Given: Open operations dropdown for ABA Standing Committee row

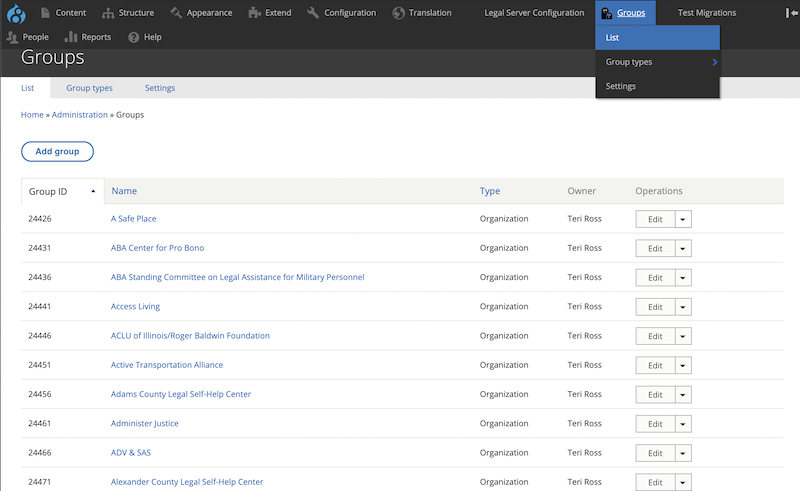Looking at the screenshot, I should (683, 278).
